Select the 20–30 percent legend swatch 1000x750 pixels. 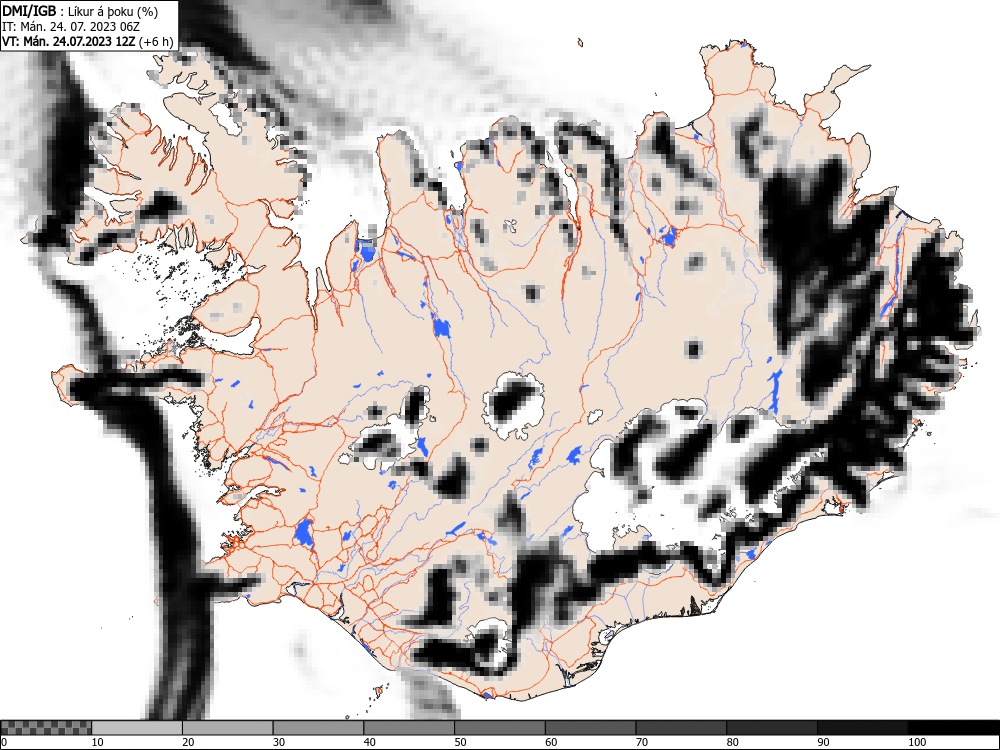(228, 728)
